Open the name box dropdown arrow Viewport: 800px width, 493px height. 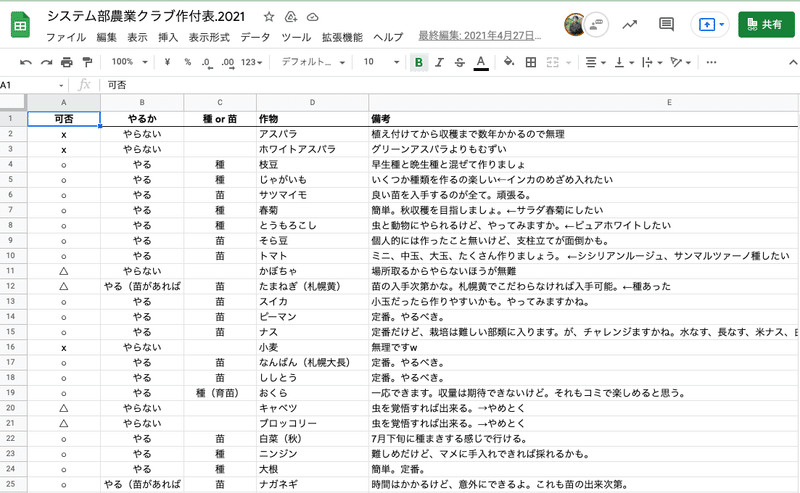[61, 85]
